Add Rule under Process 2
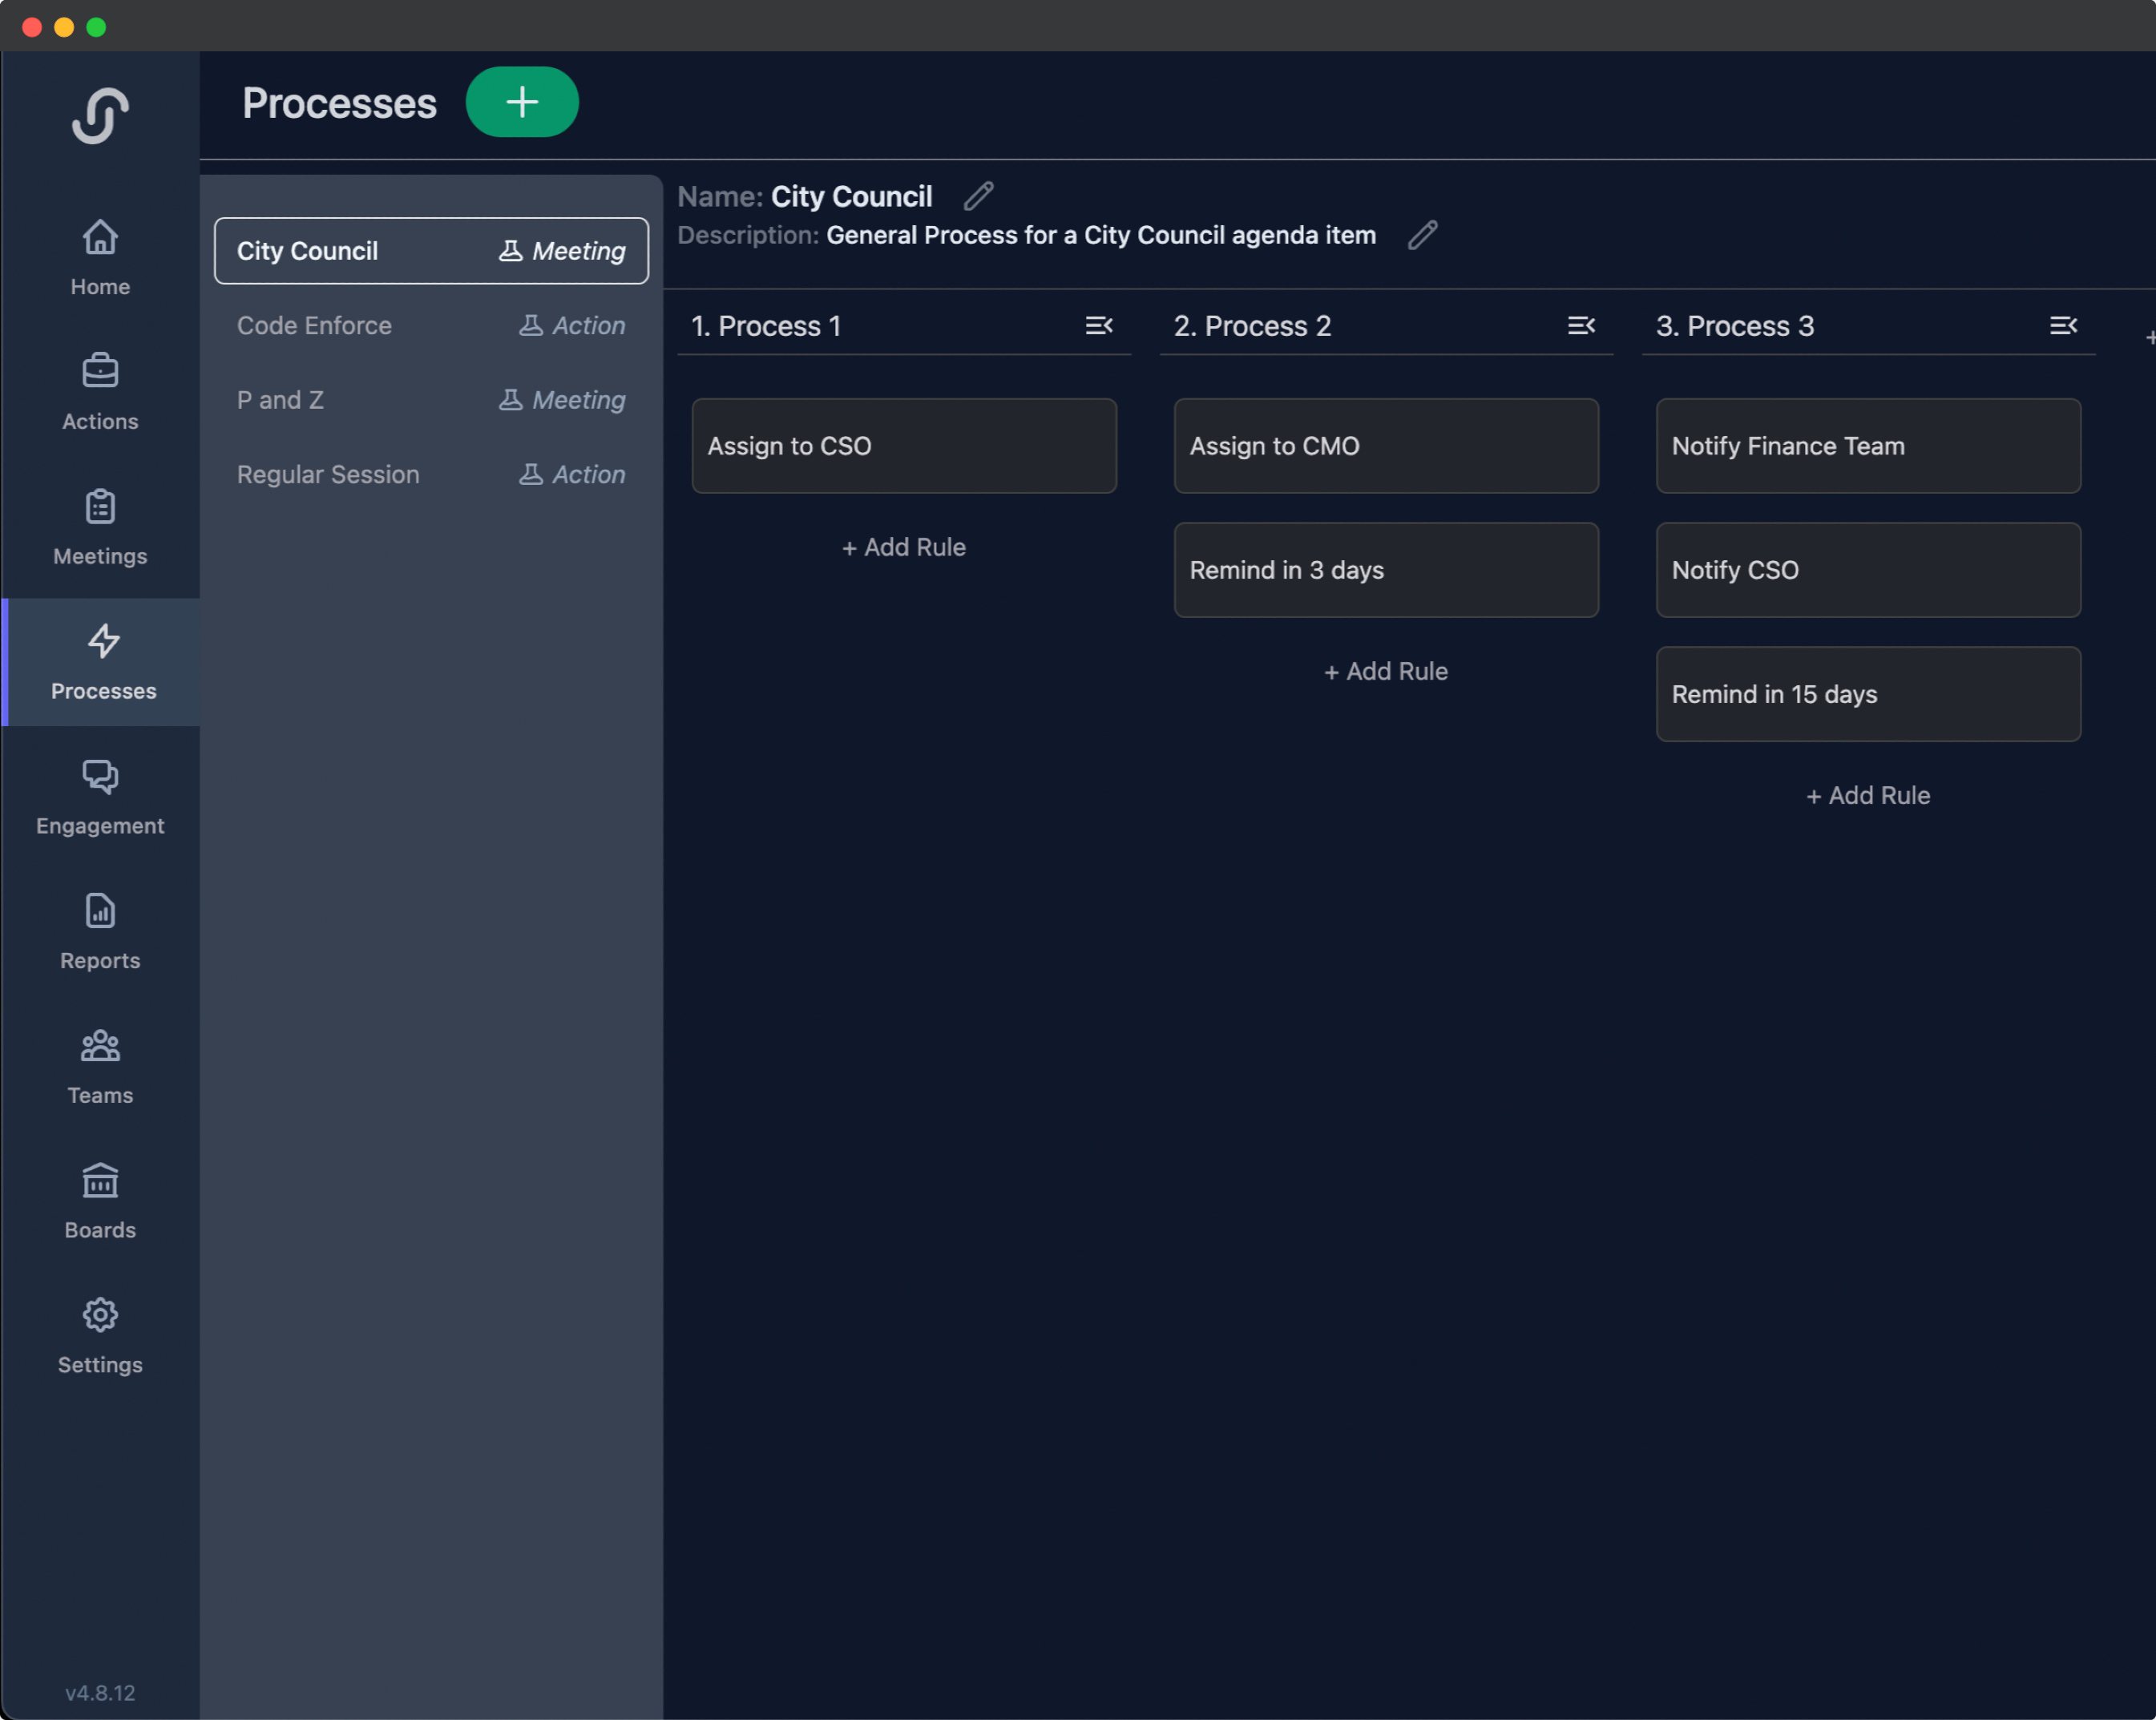Screen dimensions: 2156x1720 (x=1386, y=671)
